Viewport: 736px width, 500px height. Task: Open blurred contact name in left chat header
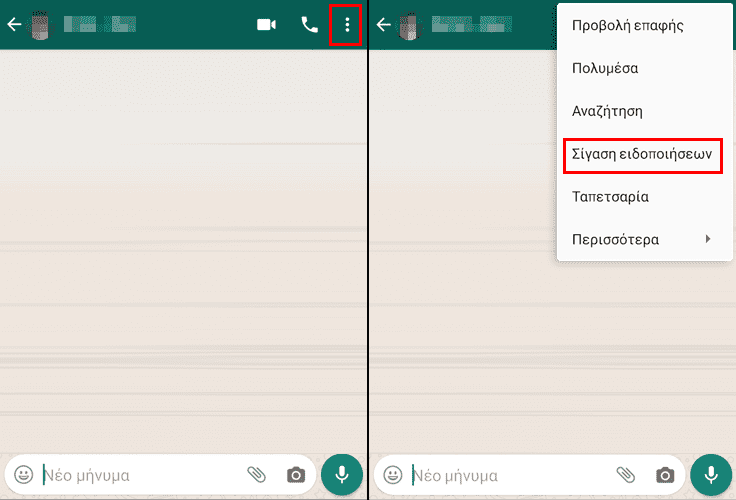[100, 24]
